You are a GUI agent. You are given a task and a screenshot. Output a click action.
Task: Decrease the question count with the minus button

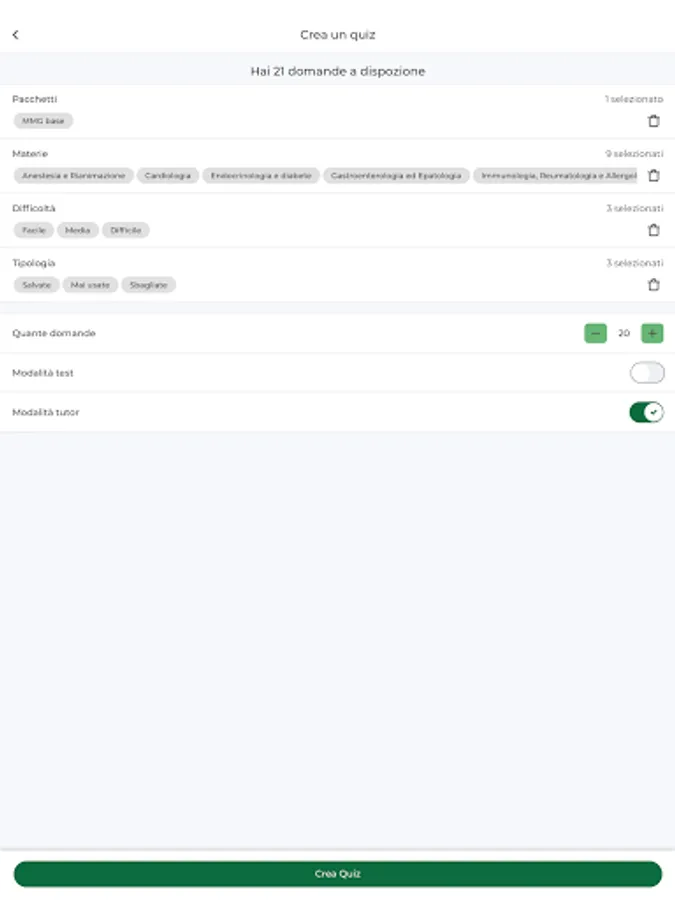tap(595, 333)
